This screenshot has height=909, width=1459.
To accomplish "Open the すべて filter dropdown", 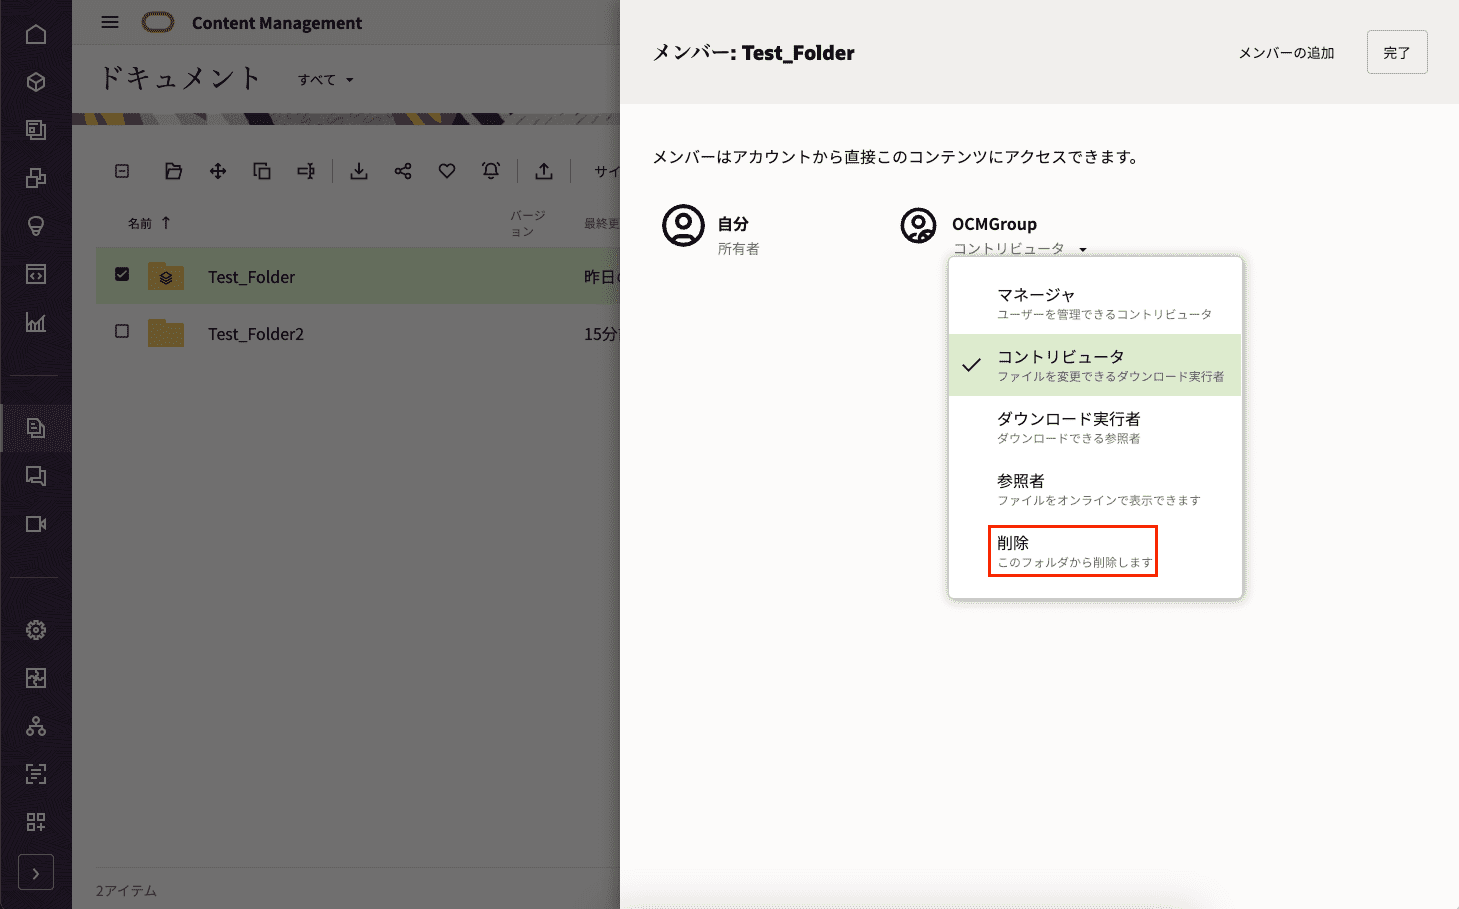I will tap(326, 80).
